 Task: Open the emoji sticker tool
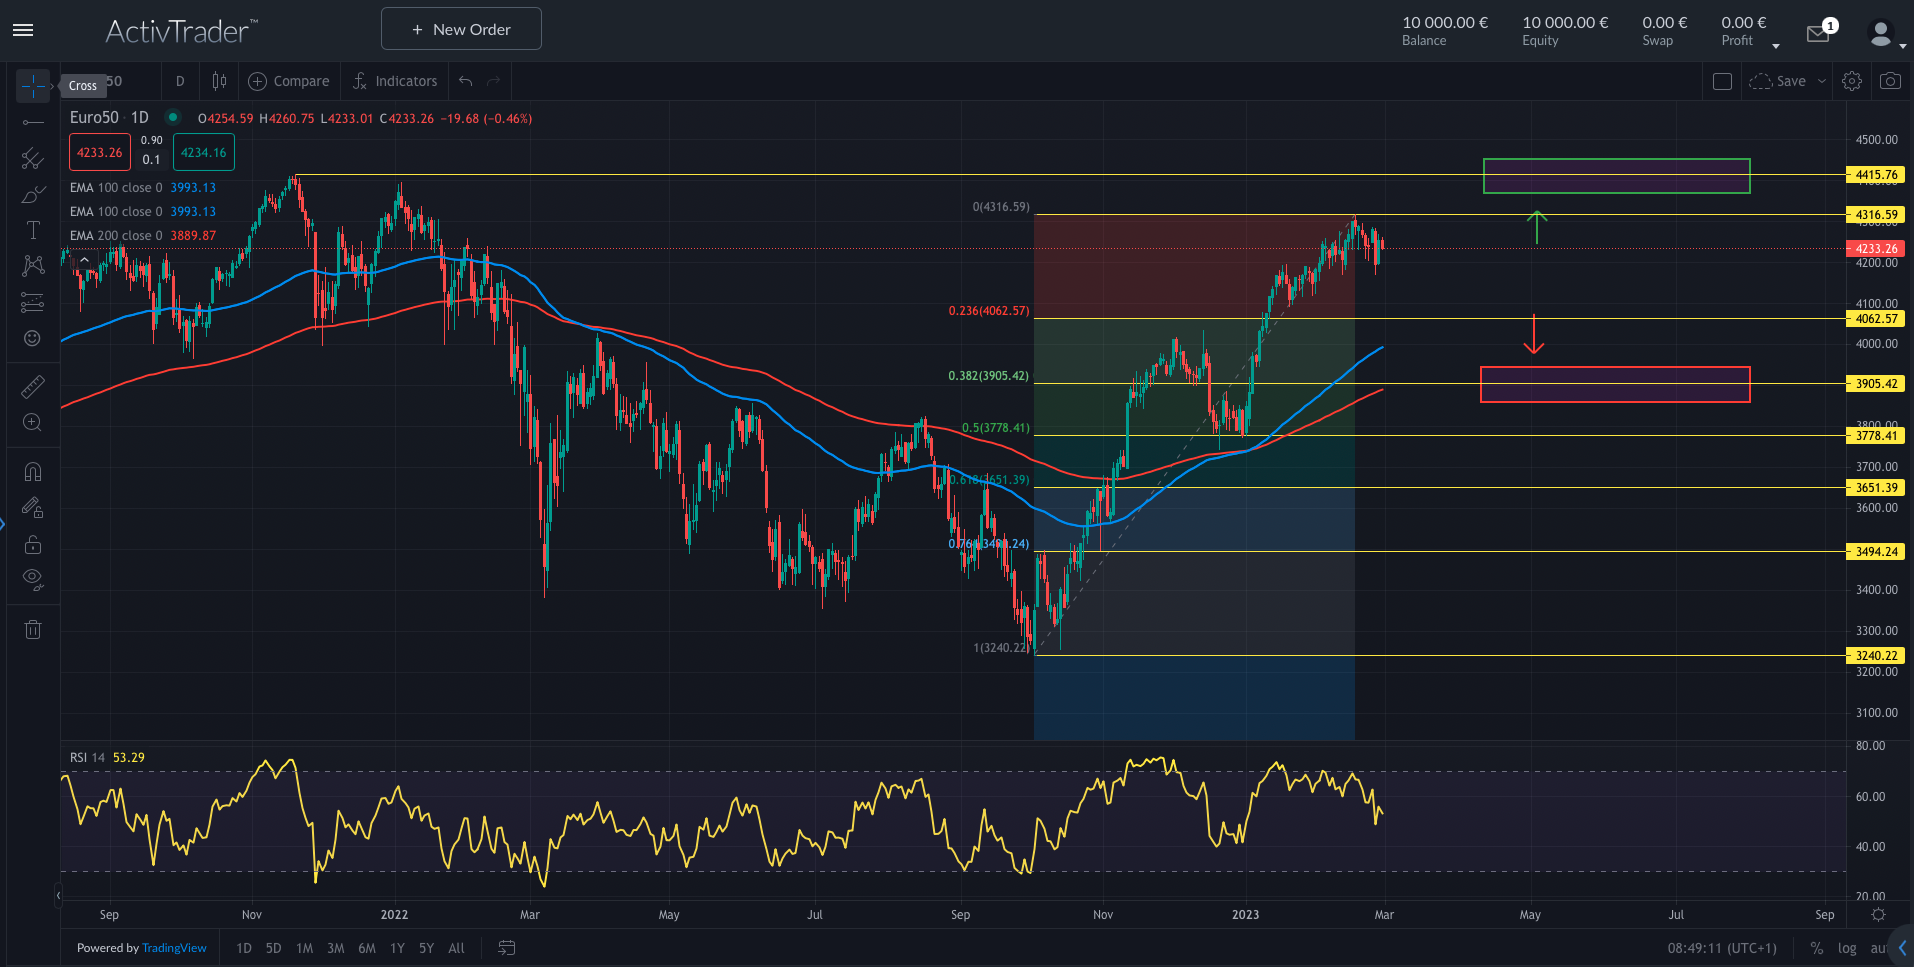(x=33, y=338)
